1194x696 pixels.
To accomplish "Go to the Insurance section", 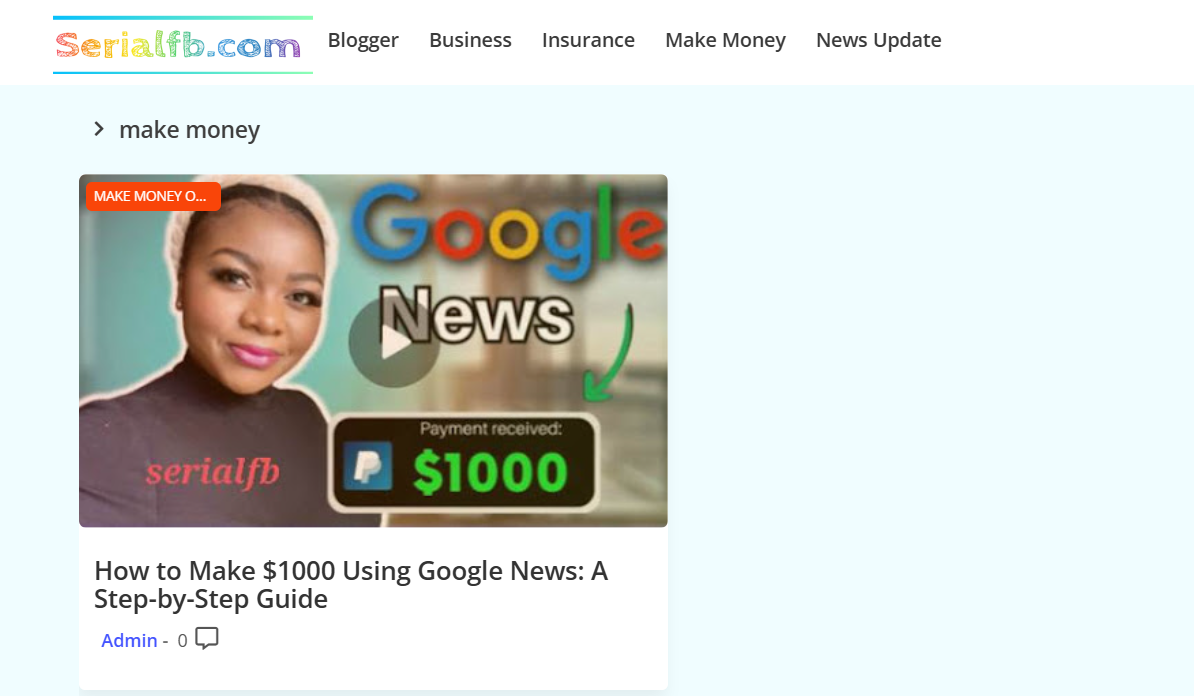I will 588,40.
